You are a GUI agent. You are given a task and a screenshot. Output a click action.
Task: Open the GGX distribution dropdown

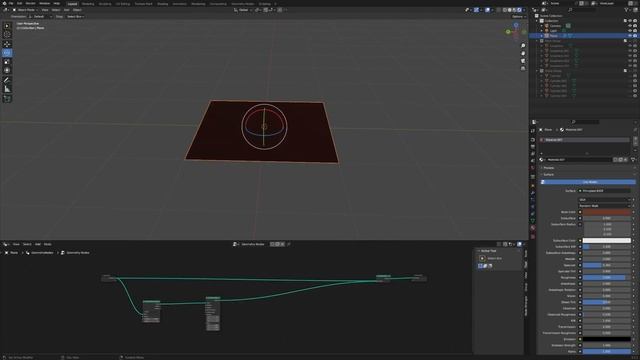coord(604,200)
